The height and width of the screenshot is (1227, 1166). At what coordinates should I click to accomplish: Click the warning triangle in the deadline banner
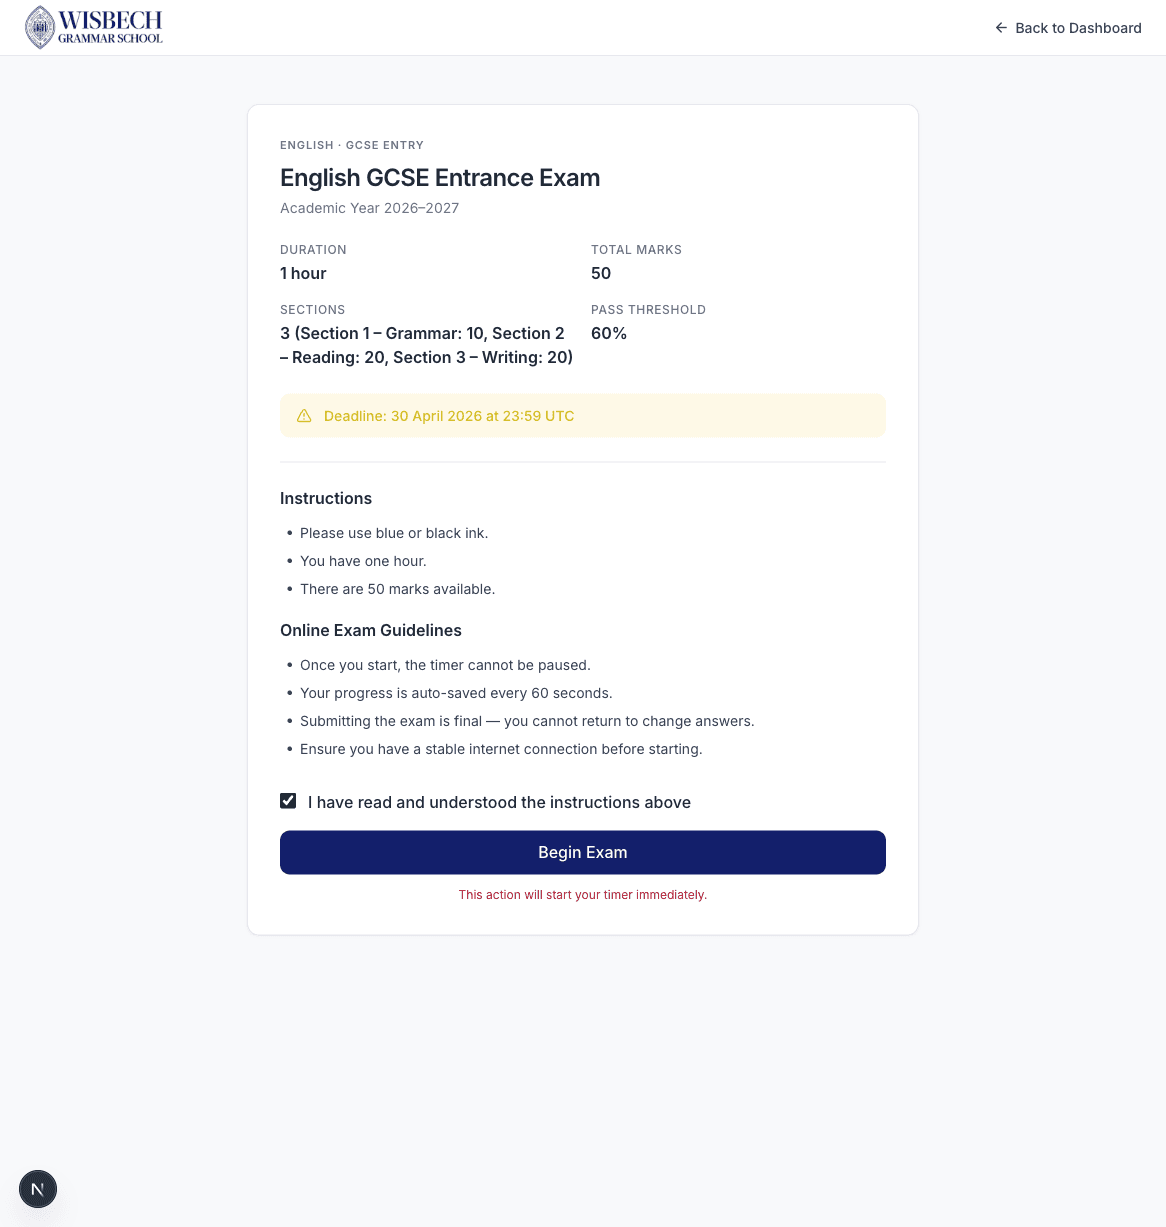point(305,415)
